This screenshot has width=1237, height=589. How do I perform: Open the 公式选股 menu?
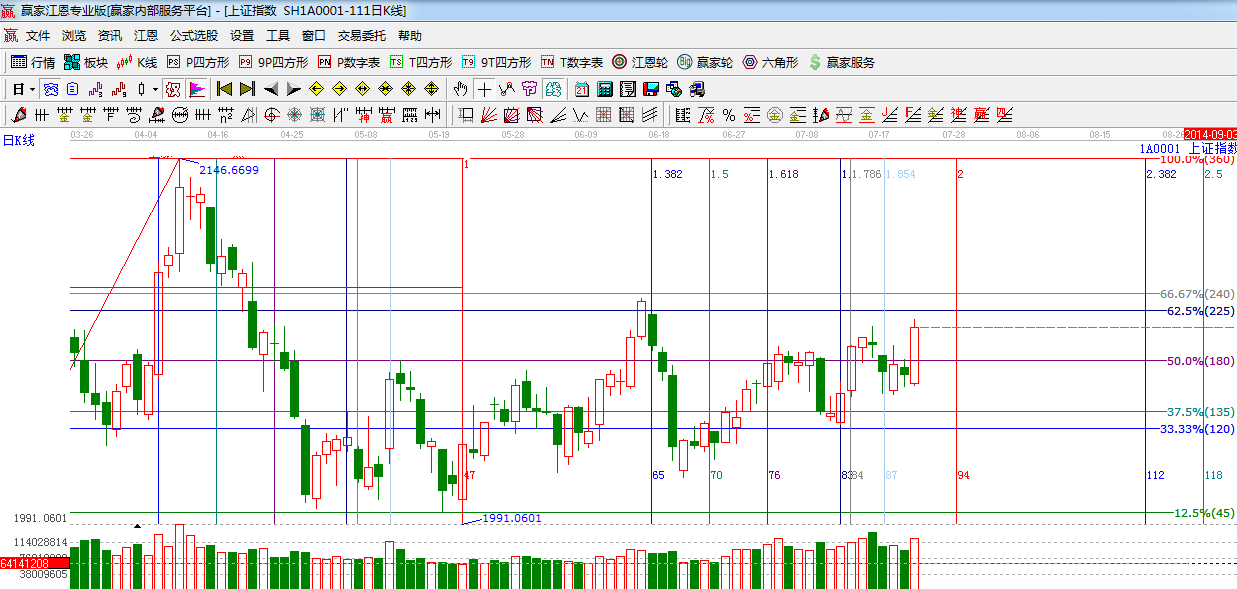click(x=193, y=35)
